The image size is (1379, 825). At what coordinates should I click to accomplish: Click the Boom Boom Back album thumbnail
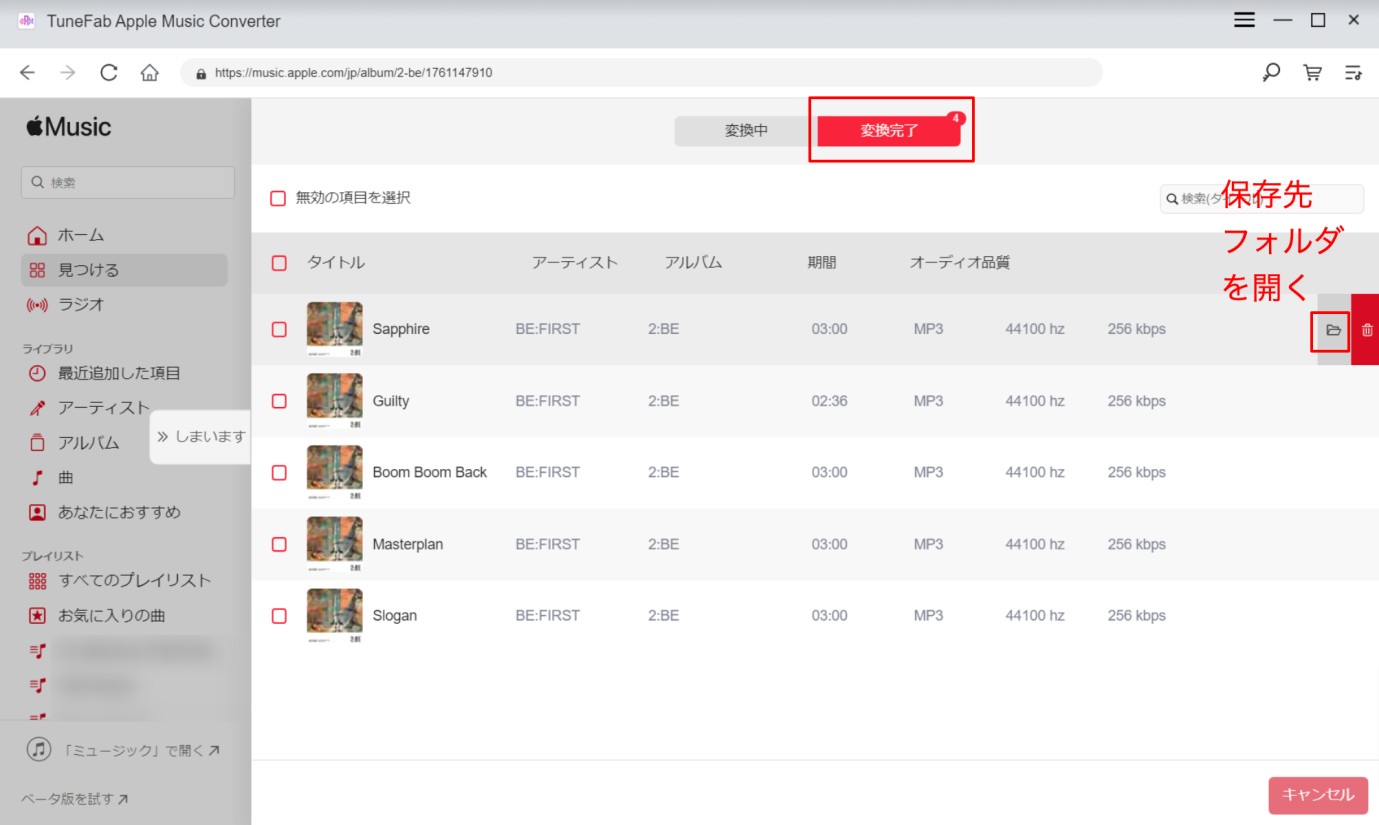coord(335,472)
